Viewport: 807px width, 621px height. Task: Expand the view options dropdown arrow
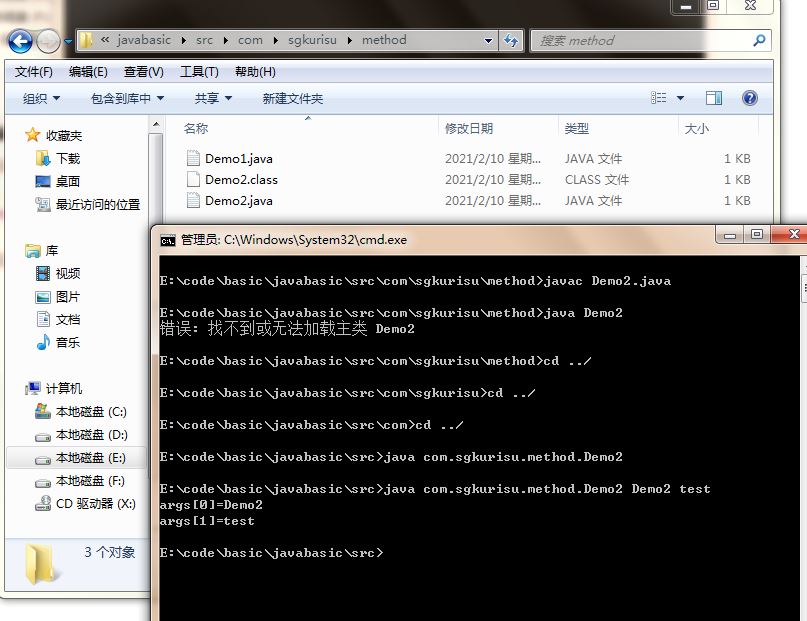(681, 98)
